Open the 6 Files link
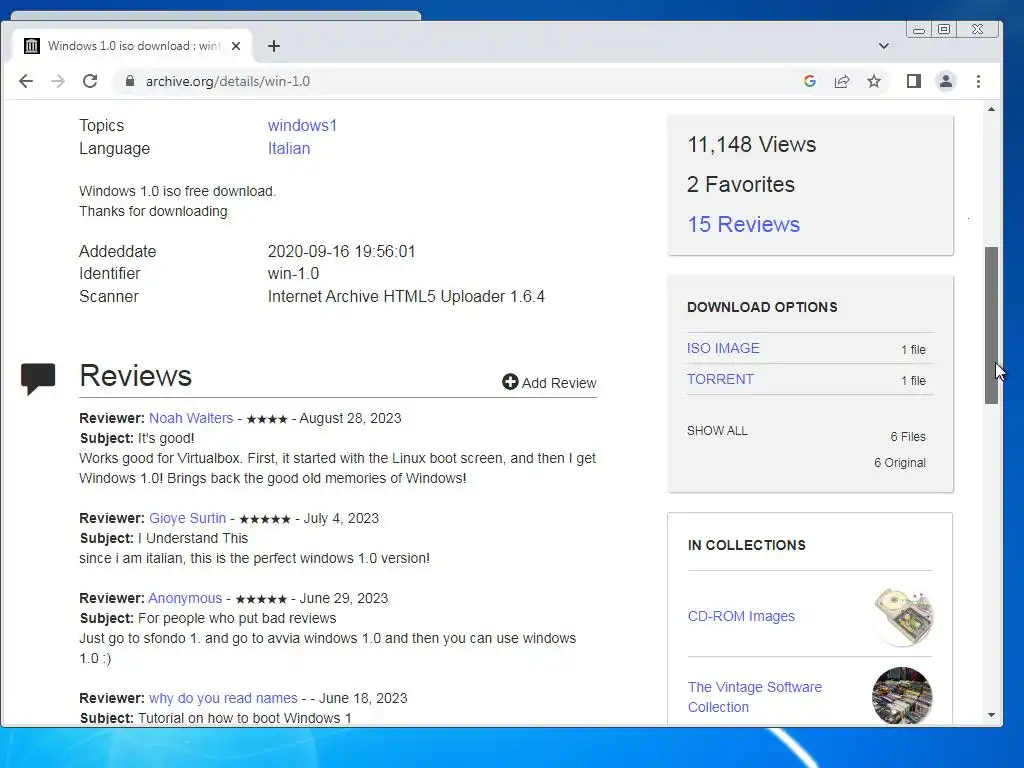 click(908, 436)
